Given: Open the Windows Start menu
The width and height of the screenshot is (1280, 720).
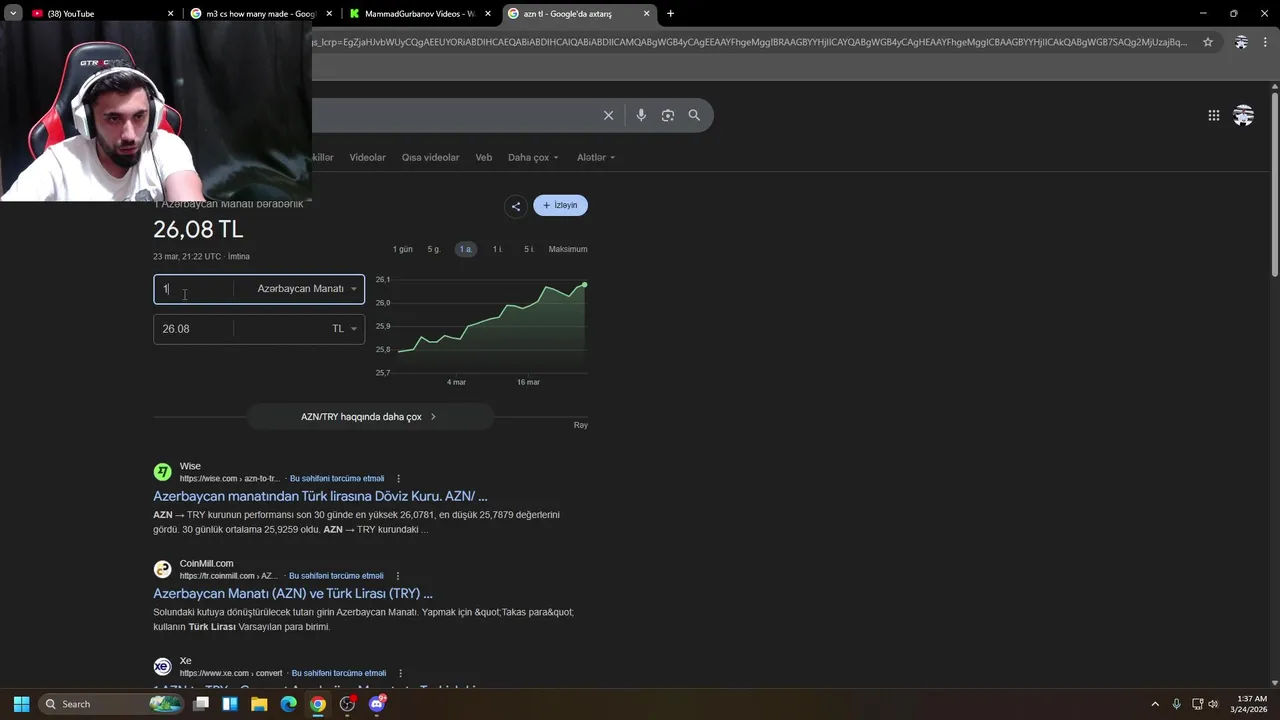Looking at the screenshot, I should [x=21, y=704].
